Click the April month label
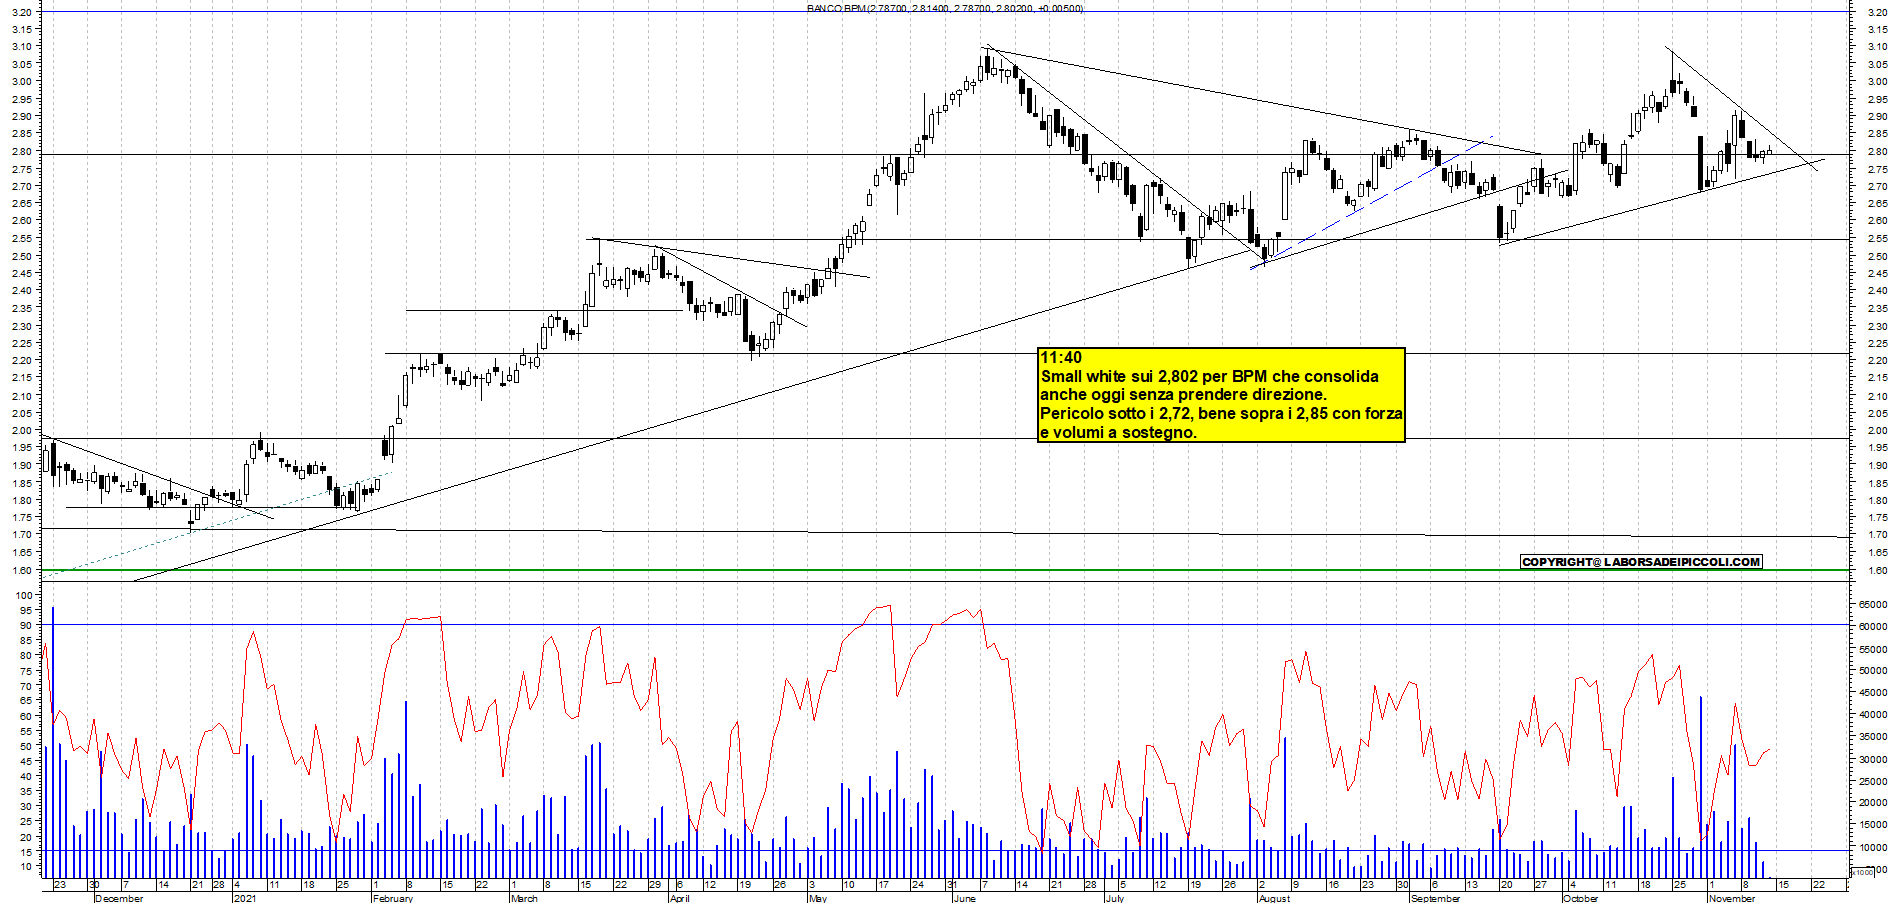The image size is (1890, 903). (680, 898)
